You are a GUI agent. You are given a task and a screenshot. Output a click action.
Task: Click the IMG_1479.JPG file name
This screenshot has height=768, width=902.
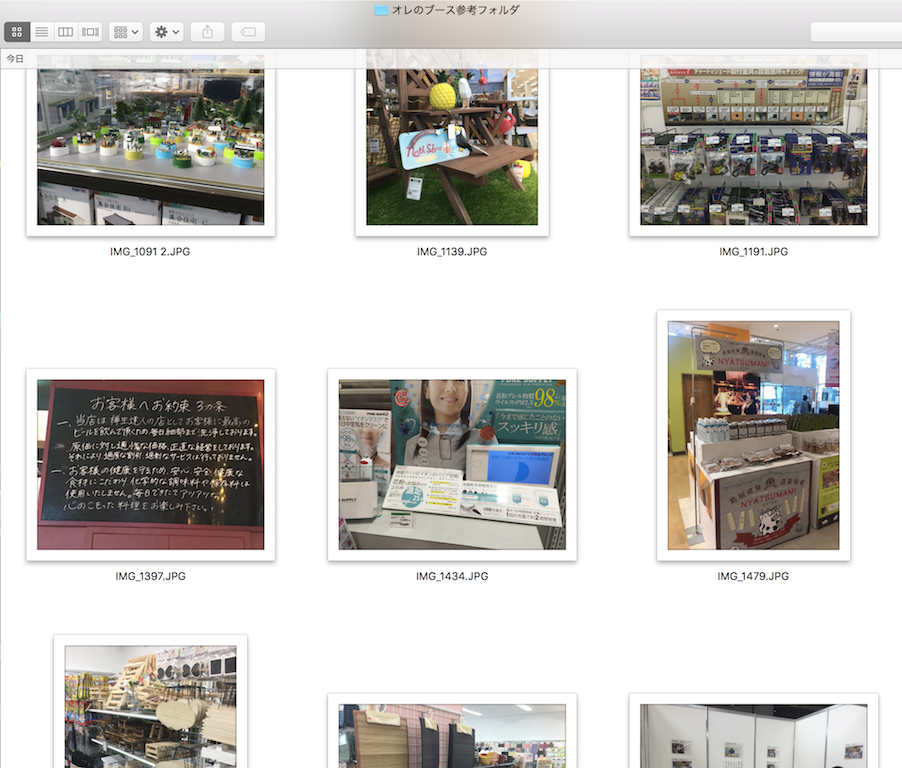click(753, 576)
